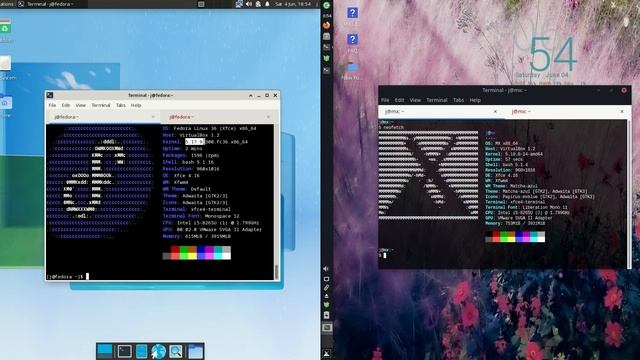Click the MX terminal vertical scrollbar
The width and height of the screenshot is (640, 360).
click(x=629, y=194)
